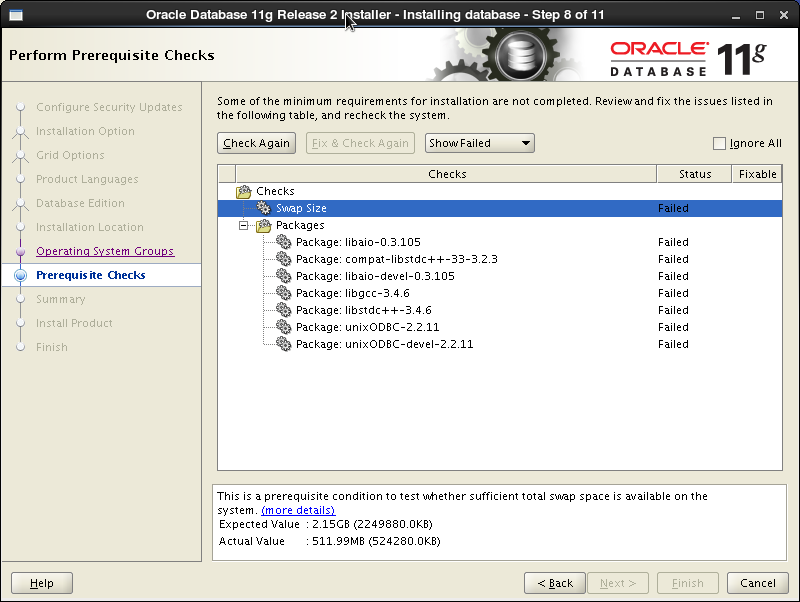Image resolution: width=800 pixels, height=602 pixels.
Task: Open the Help button
Action: (42, 583)
